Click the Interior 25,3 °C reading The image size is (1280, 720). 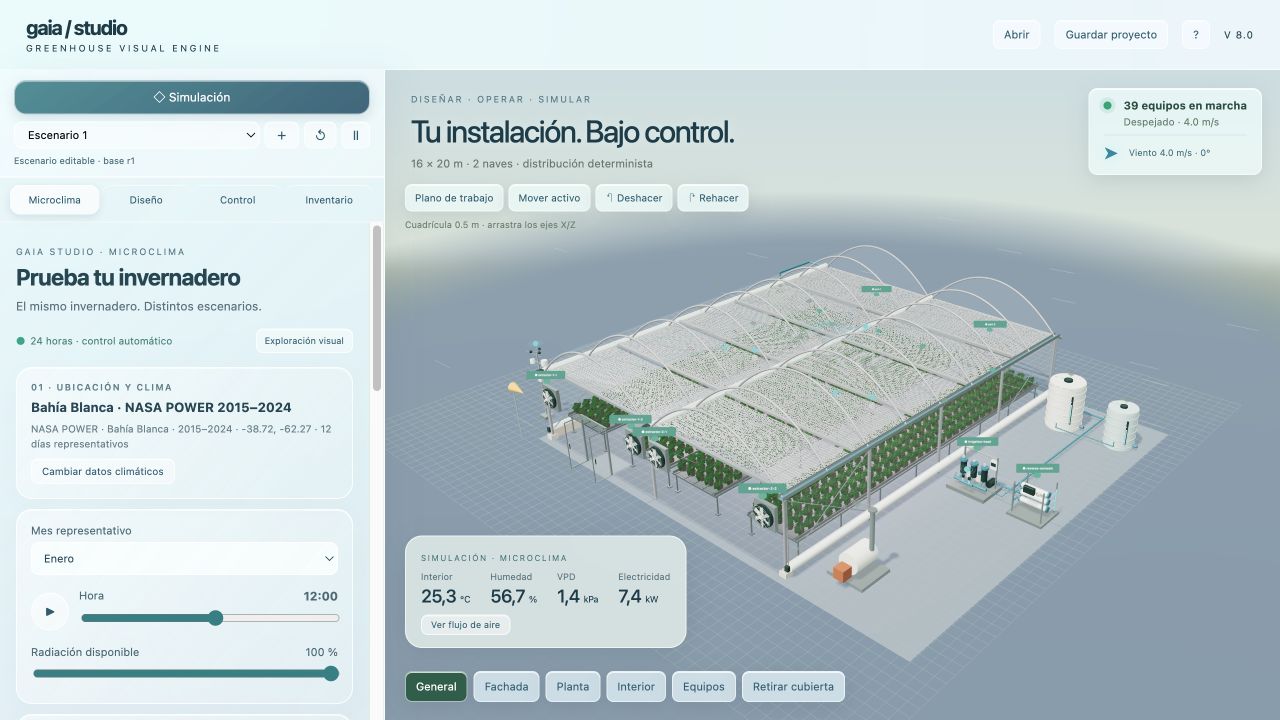[446, 590]
